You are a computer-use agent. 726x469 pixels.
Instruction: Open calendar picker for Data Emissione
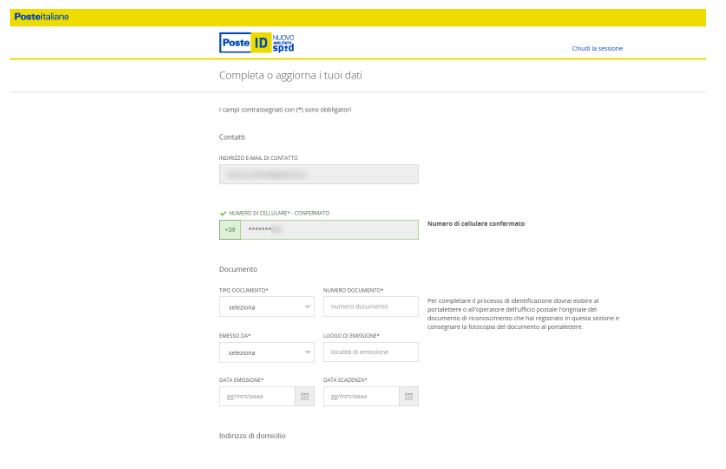coord(304,396)
